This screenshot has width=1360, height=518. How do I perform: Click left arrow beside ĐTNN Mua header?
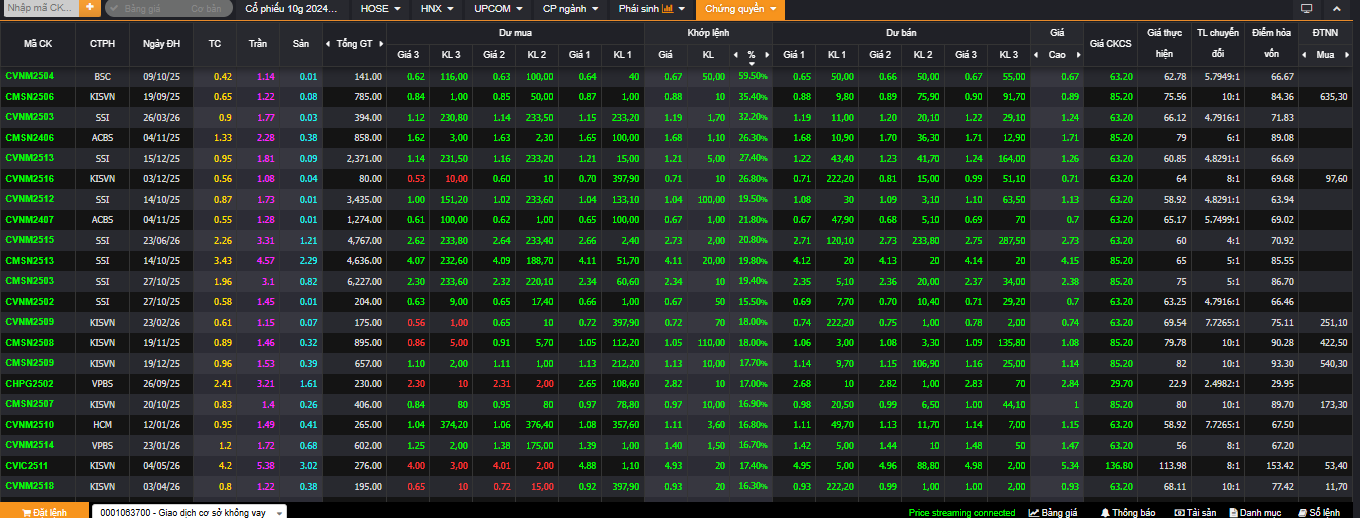(x=1304, y=54)
